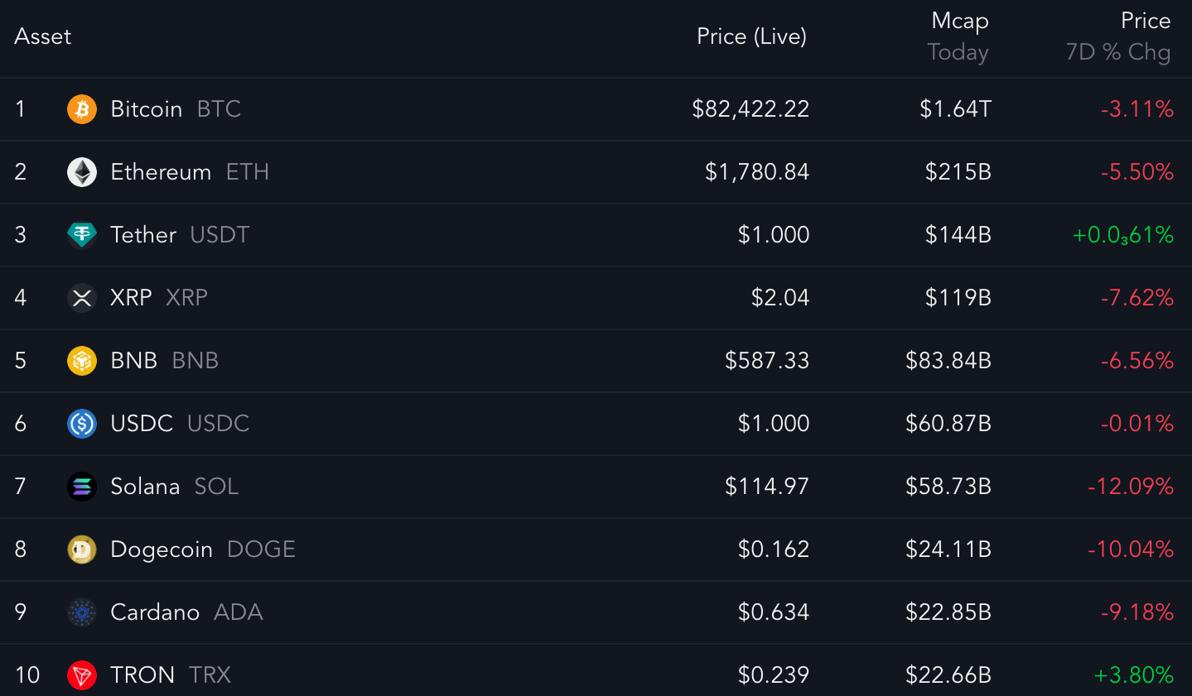Image resolution: width=1192 pixels, height=696 pixels.
Task: Open the Solana asset name link
Action: 145,487
